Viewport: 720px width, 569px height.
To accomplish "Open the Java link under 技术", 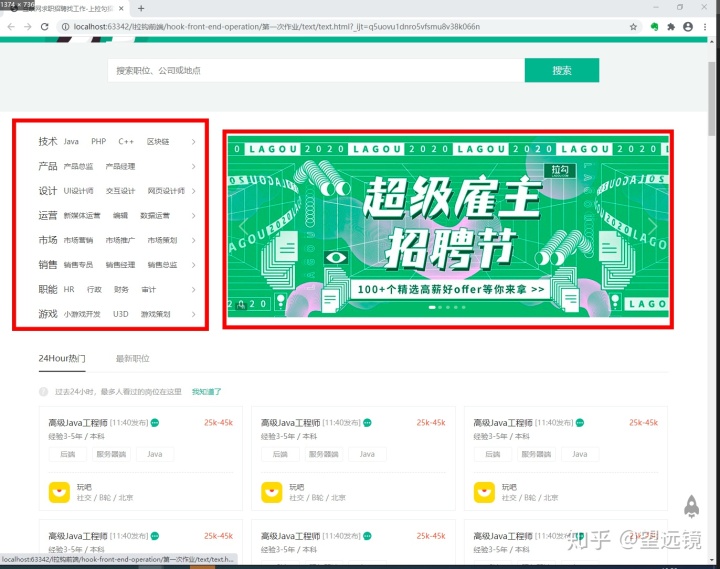I will tap(71, 141).
